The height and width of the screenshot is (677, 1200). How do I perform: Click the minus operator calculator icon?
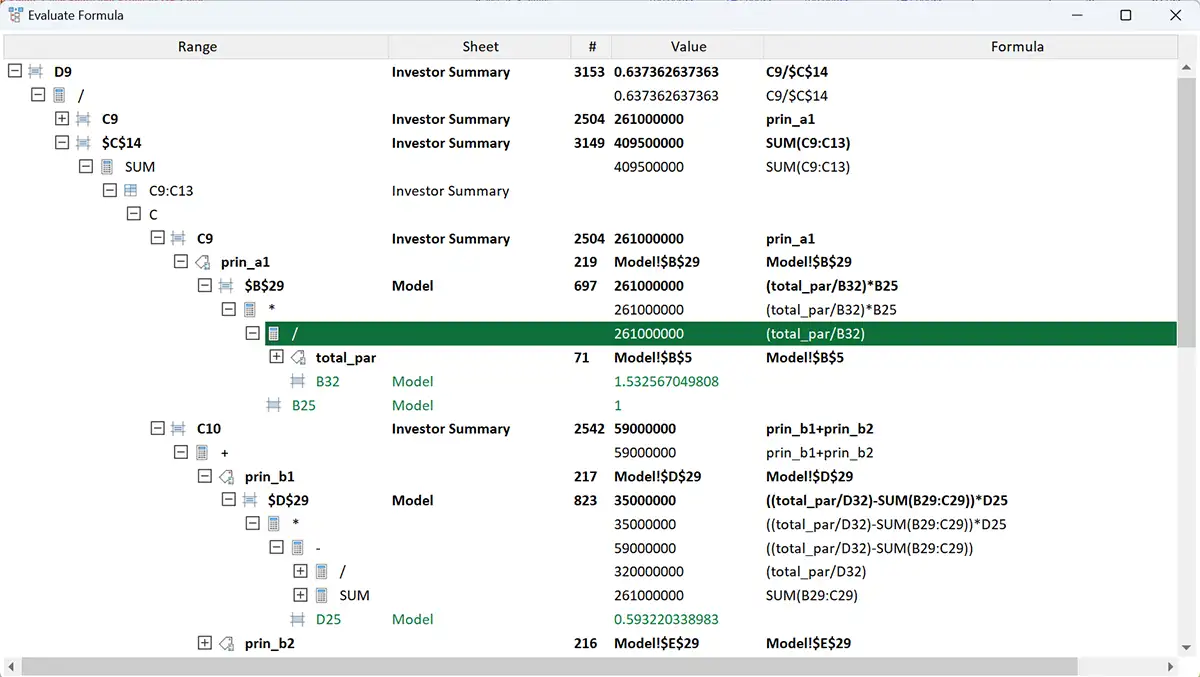tap(298, 548)
